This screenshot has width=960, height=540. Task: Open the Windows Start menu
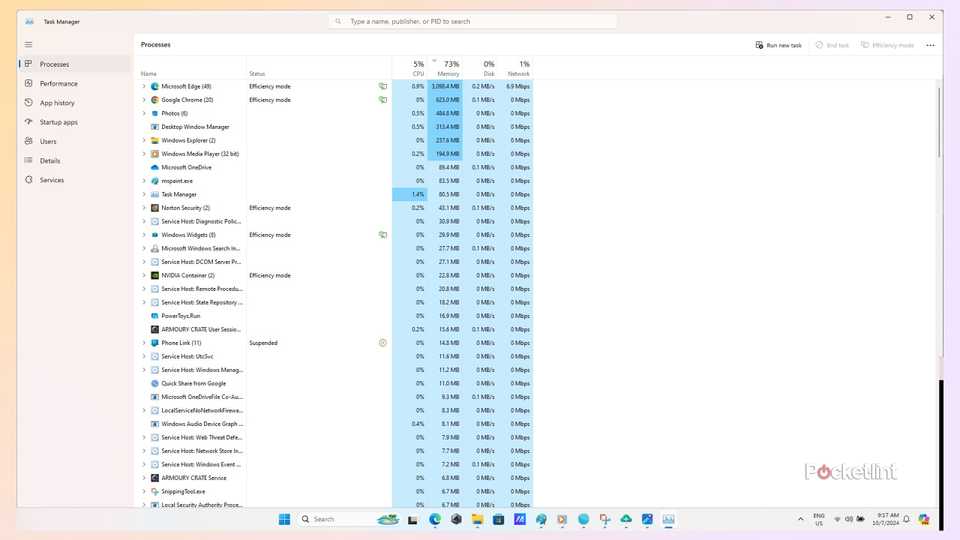(285, 519)
